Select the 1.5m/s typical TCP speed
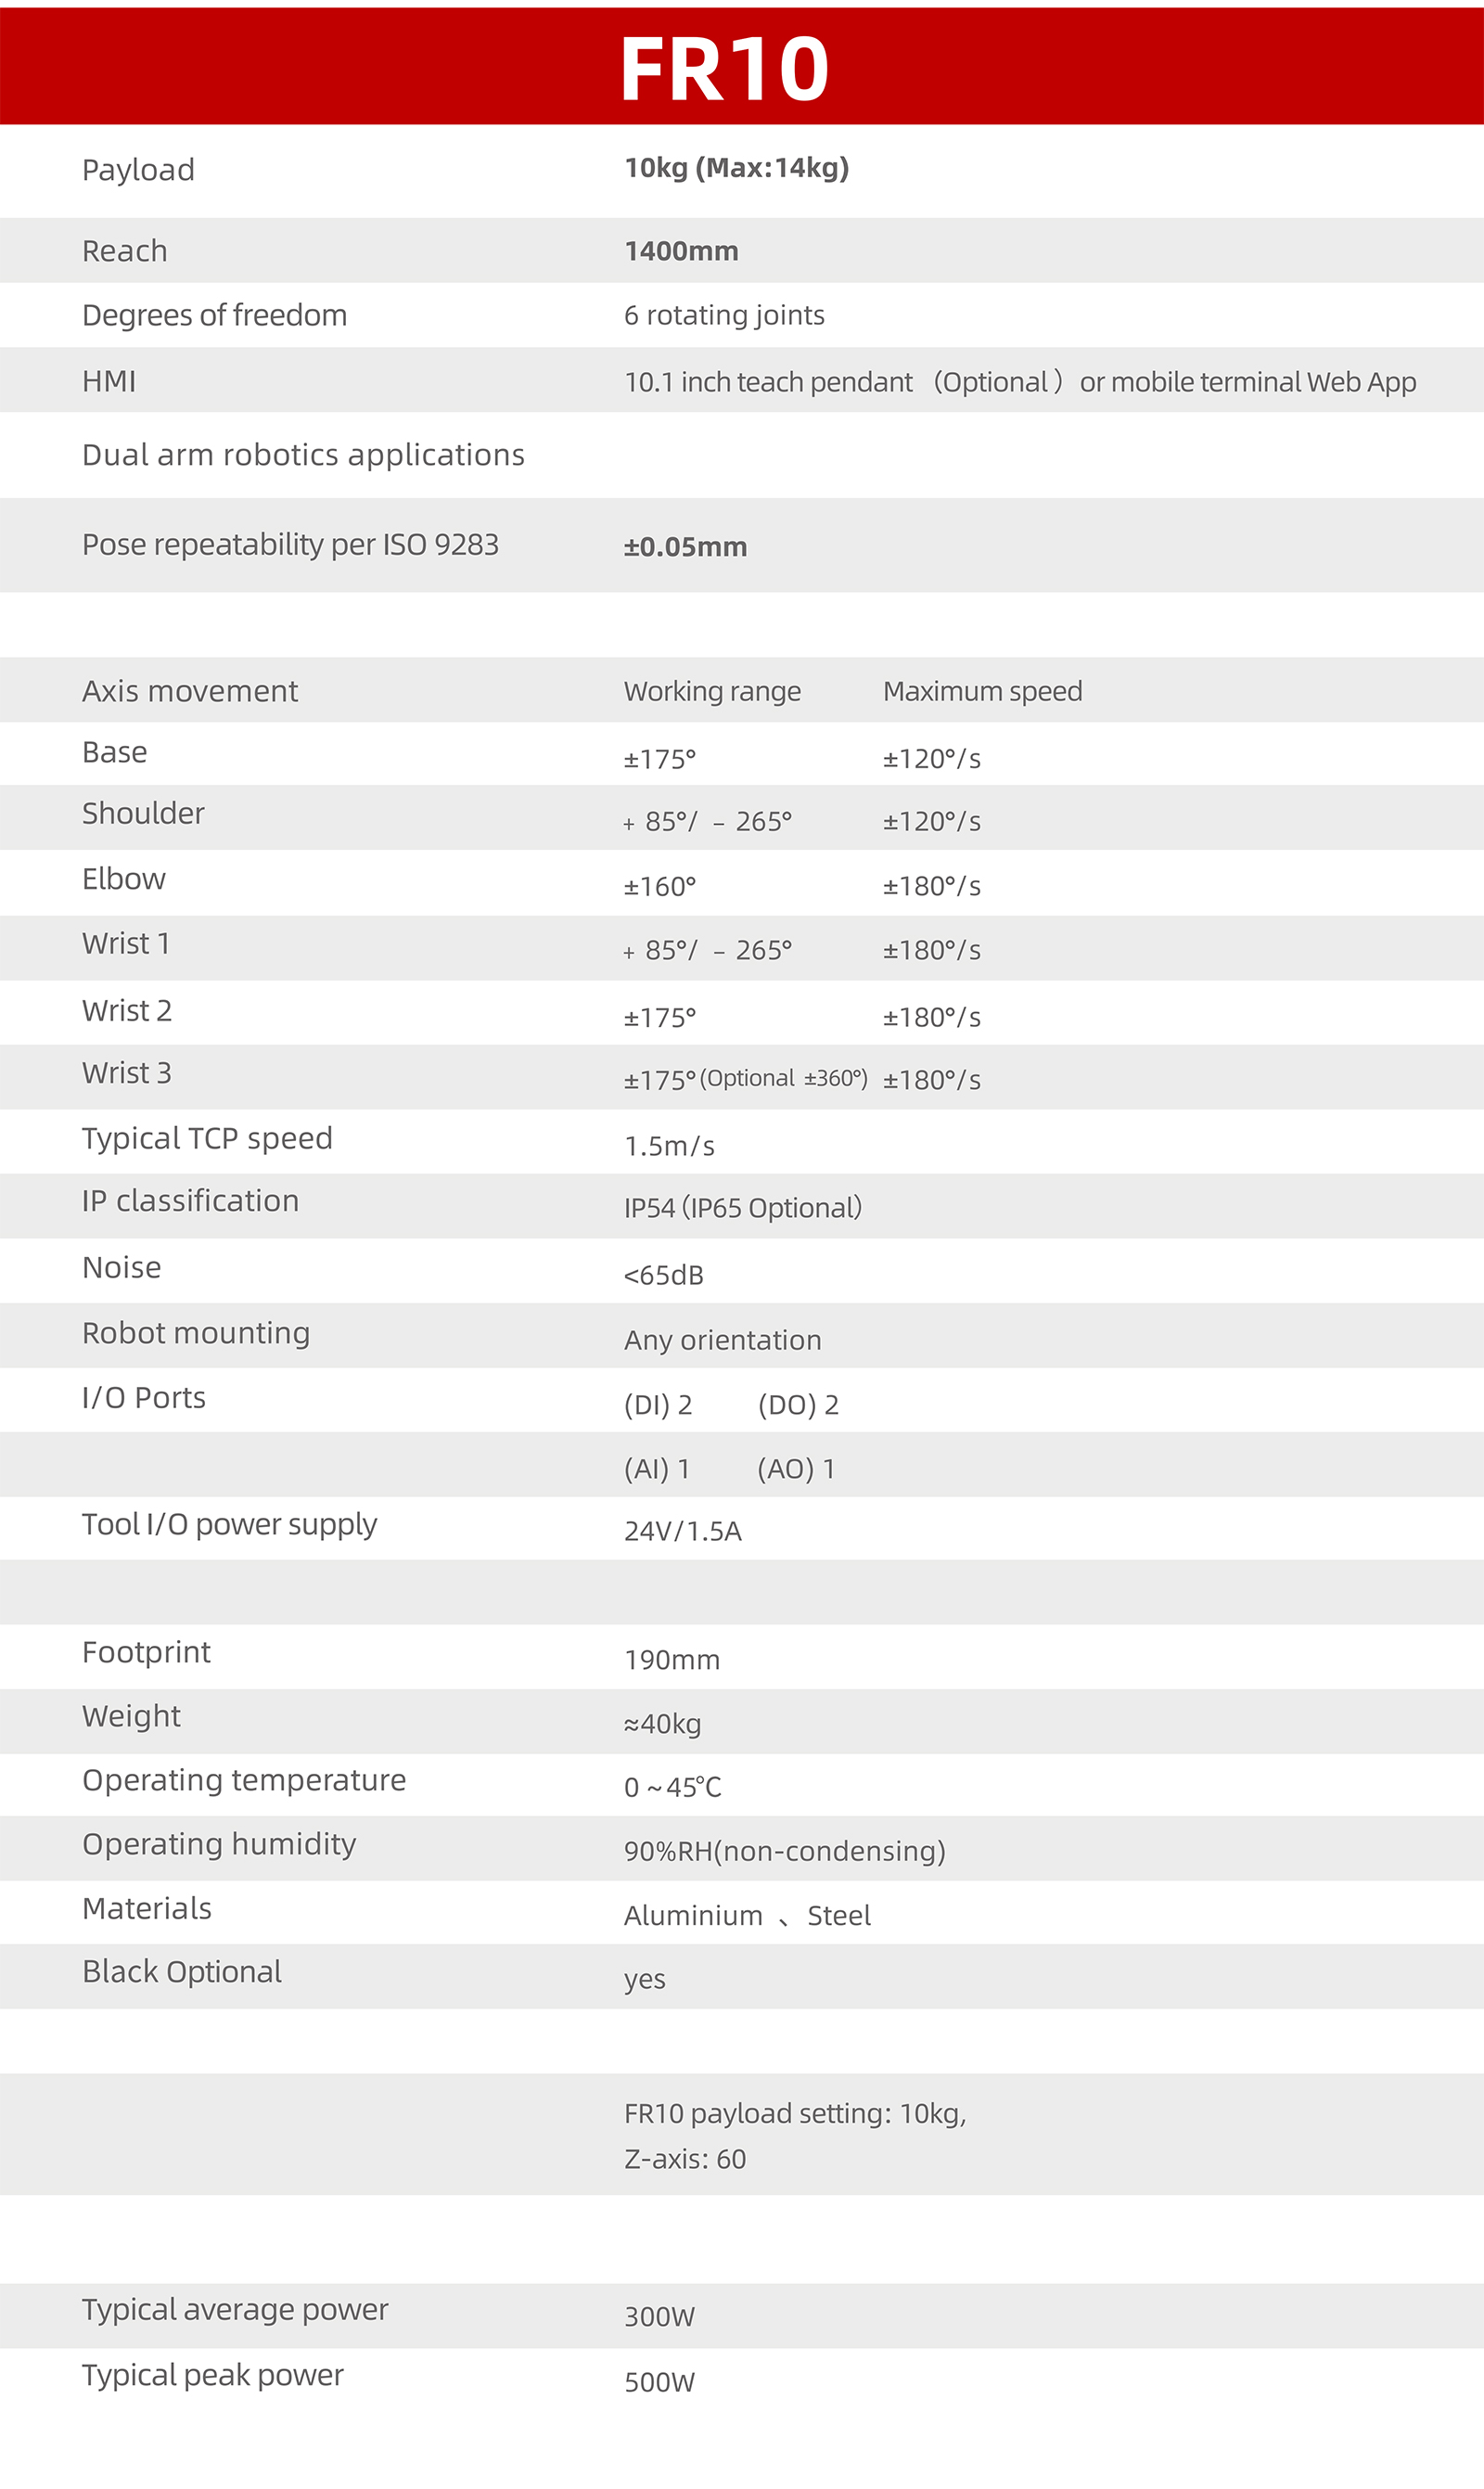Screen dimensions: 1484x2489 pos(669,1146)
